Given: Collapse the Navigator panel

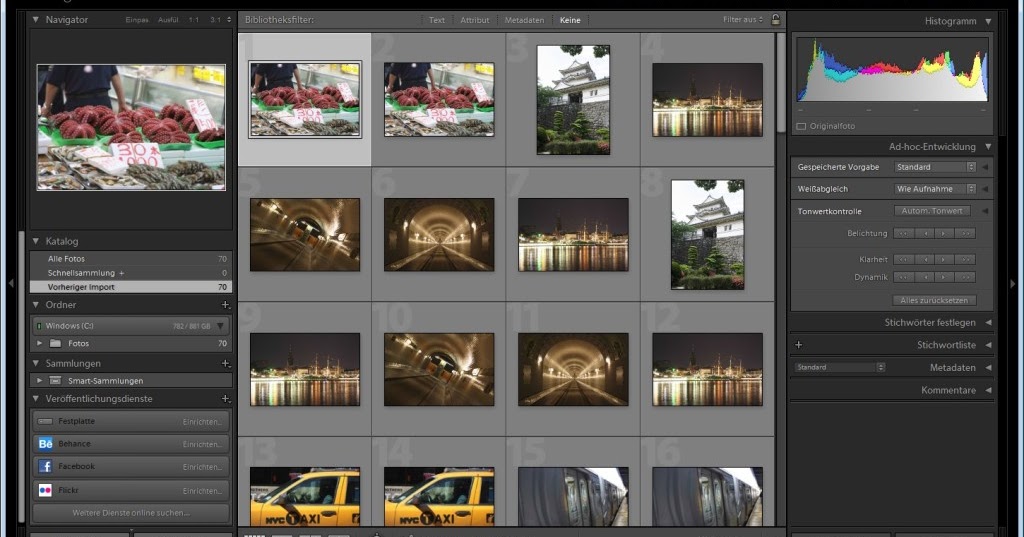Looking at the screenshot, I should pos(36,20).
